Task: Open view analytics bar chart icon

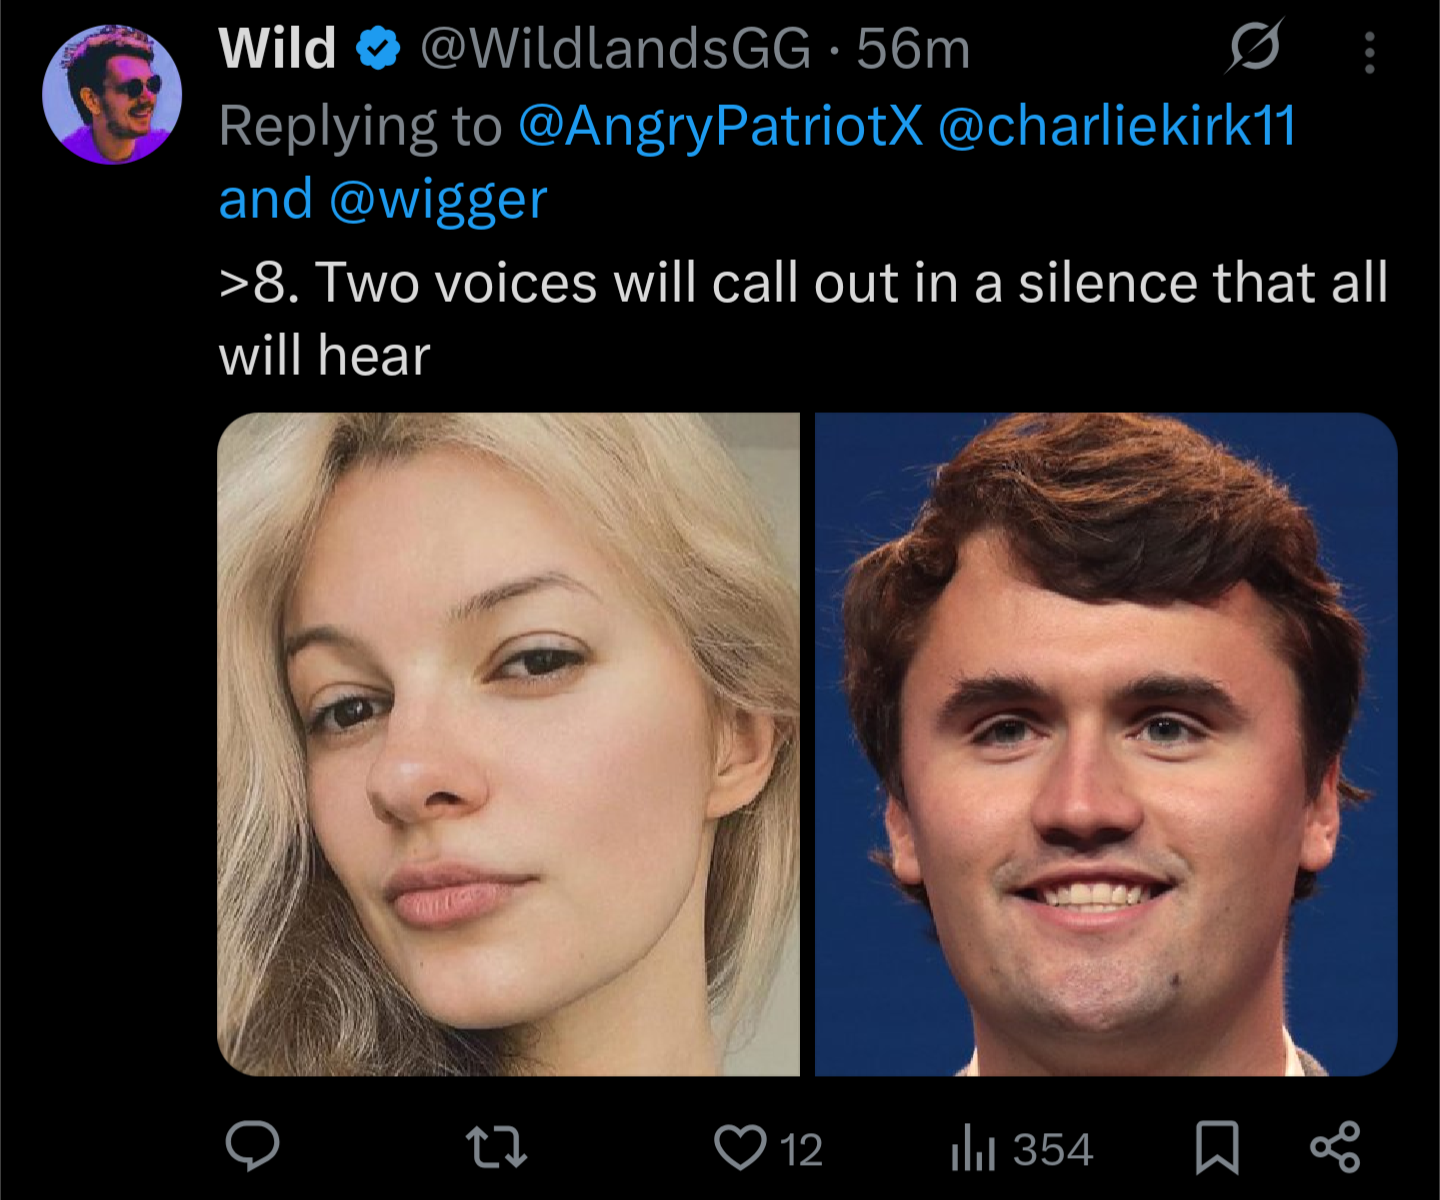Action: point(972,1148)
